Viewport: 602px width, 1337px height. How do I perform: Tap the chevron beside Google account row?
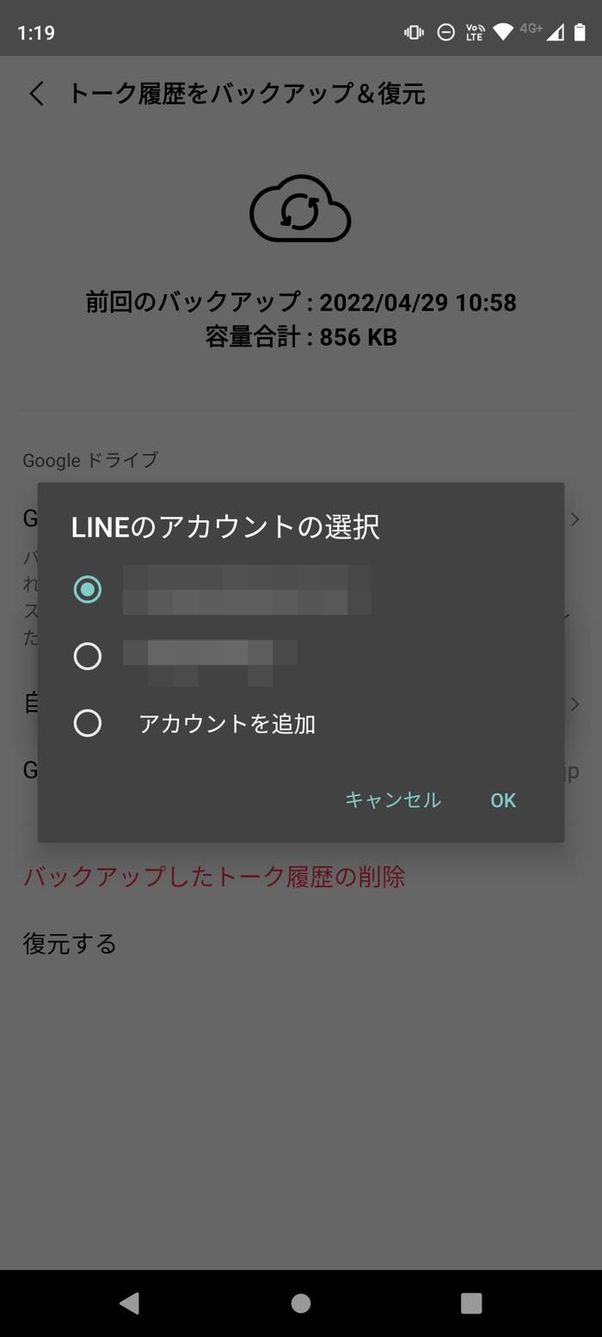pyautogui.click(x=575, y=519)
